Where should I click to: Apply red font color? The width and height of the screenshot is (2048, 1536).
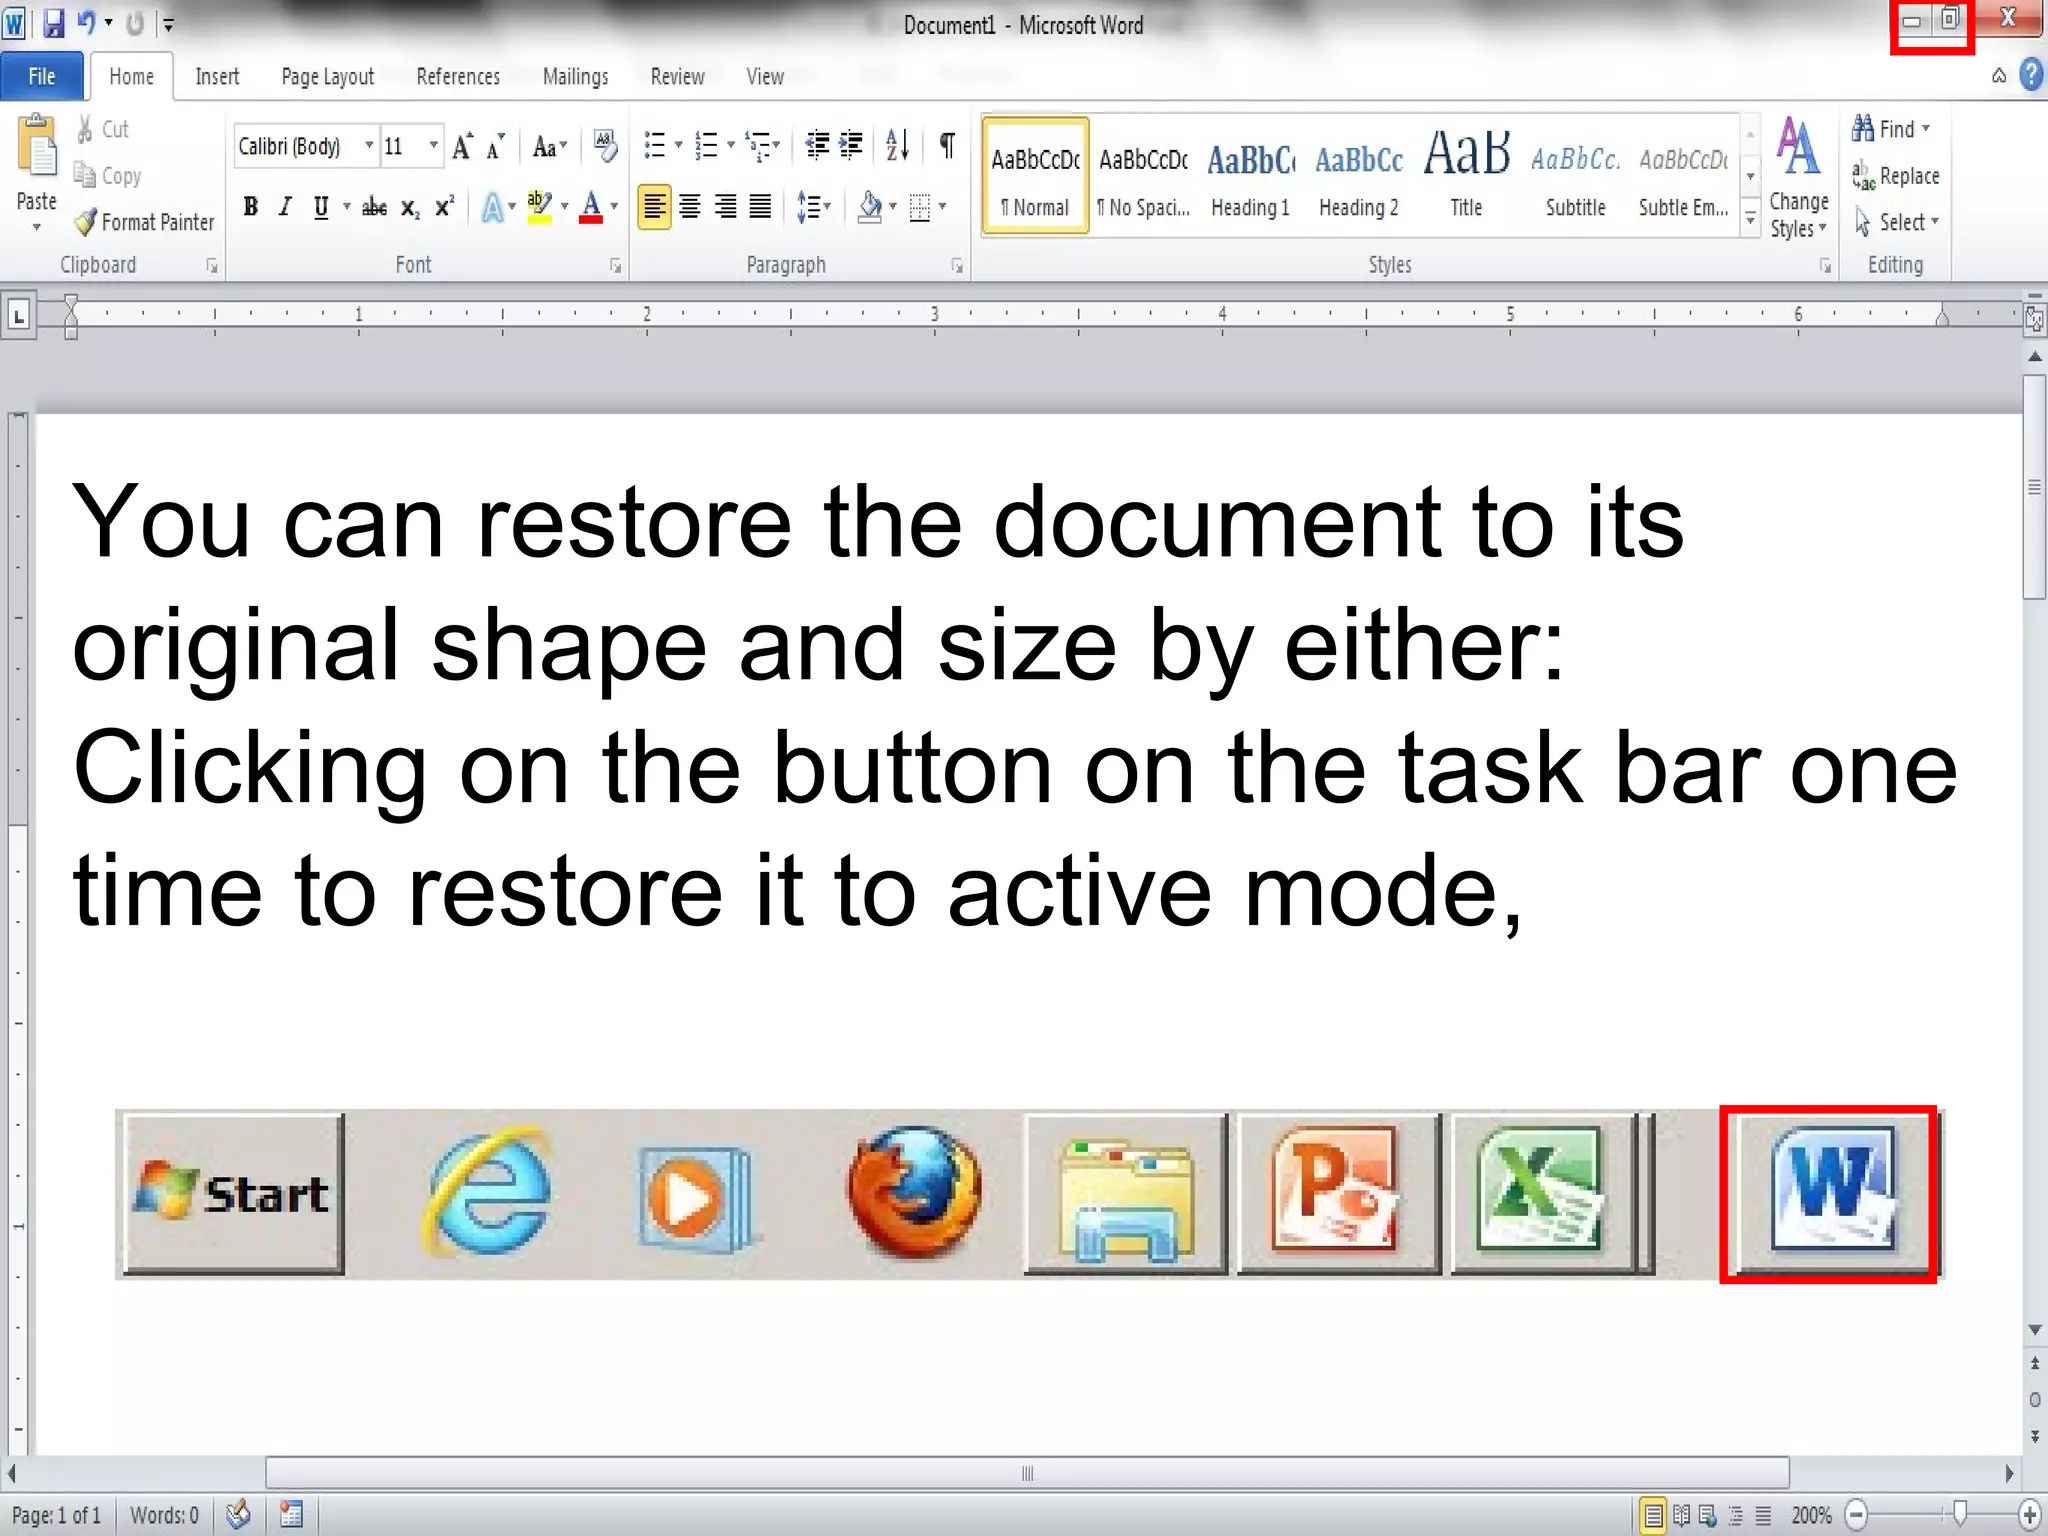pyautogui.click(x=591, y=207)
